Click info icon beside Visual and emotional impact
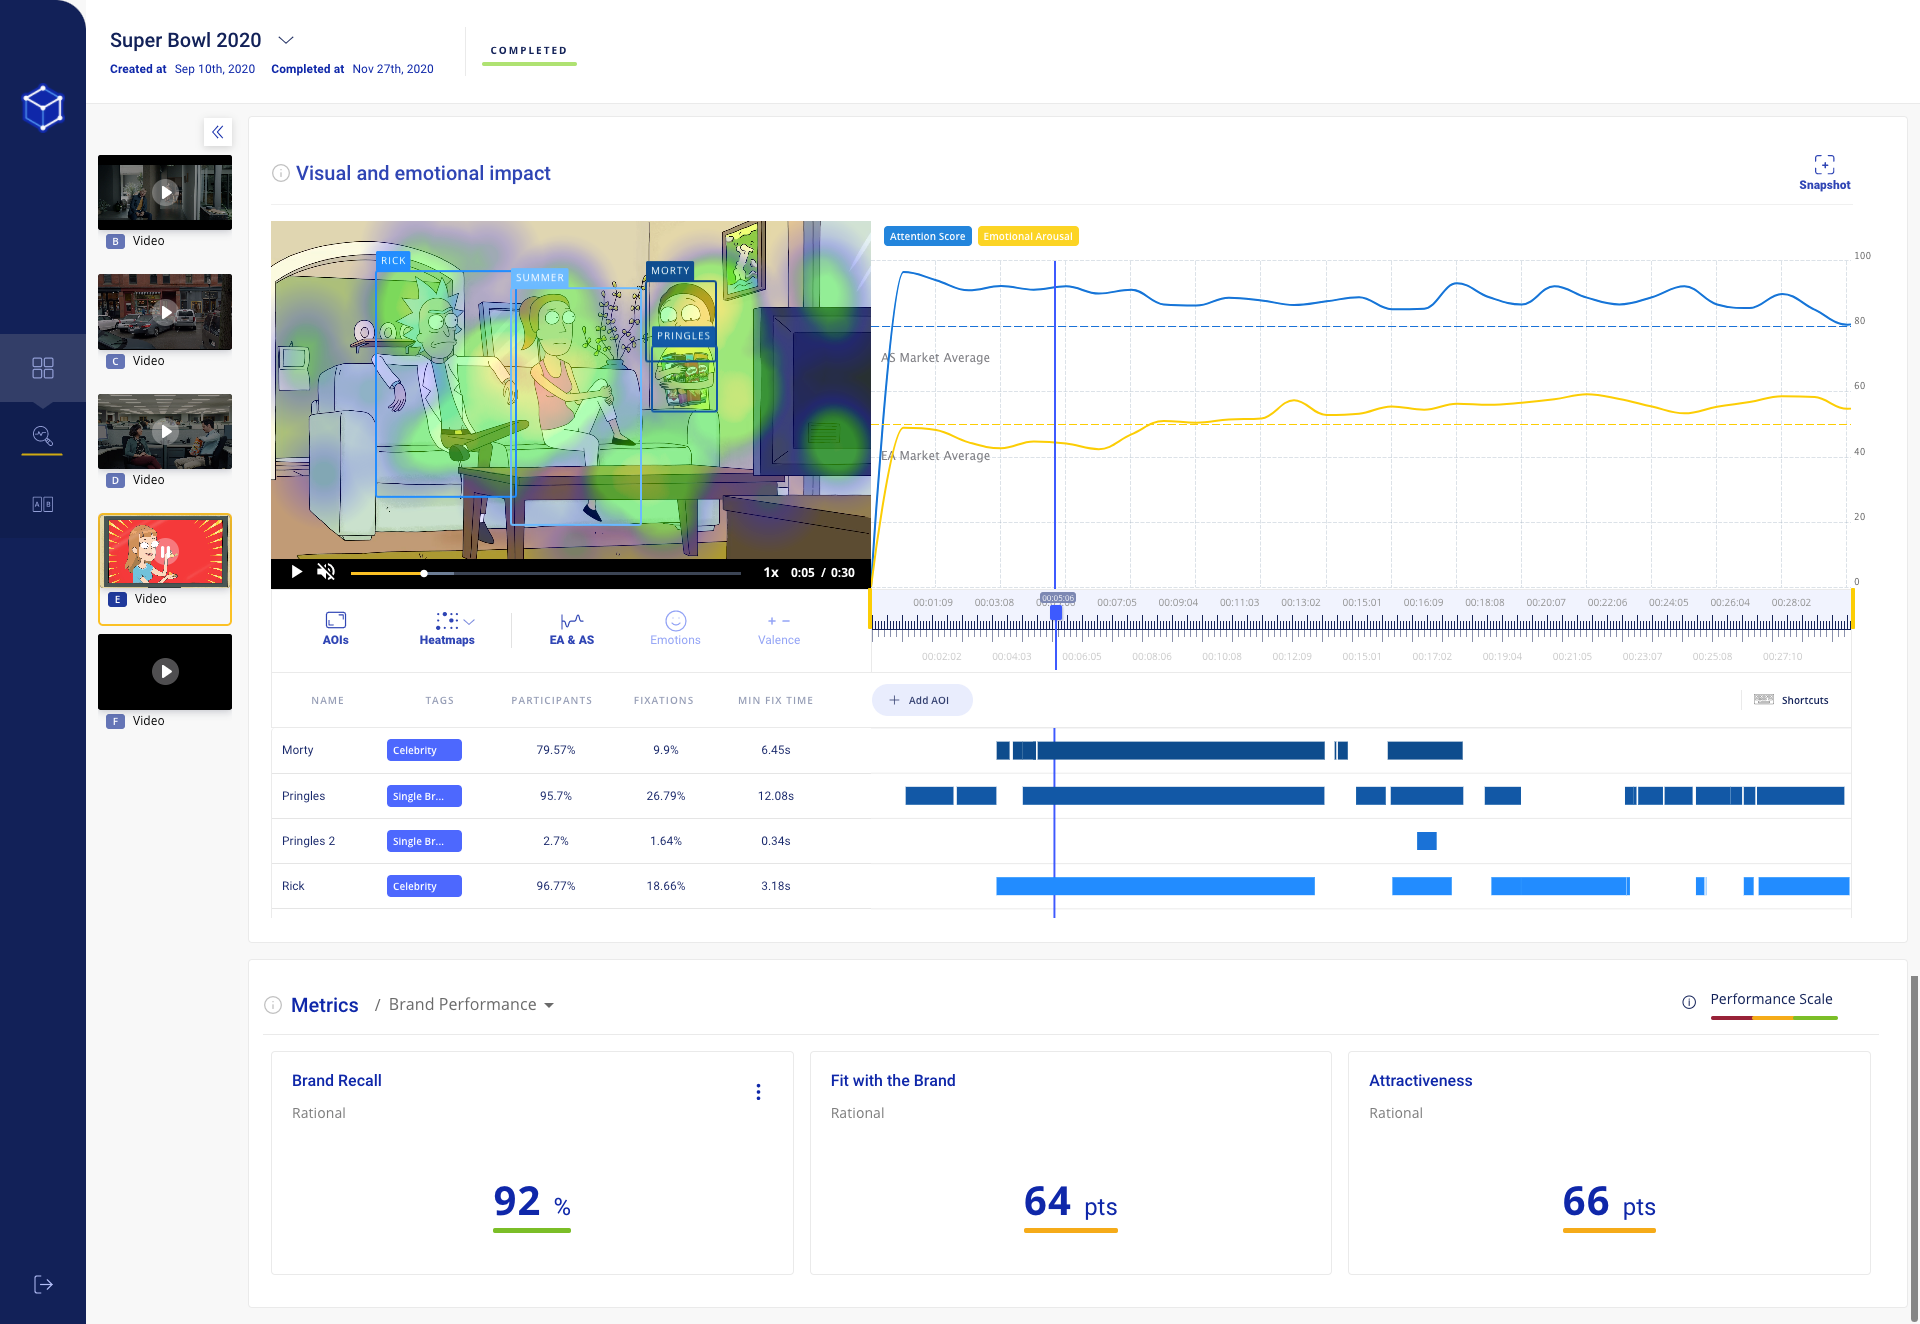Image resolution: width=1920 pixels, height=1324 pixels. tap(281, 173)
